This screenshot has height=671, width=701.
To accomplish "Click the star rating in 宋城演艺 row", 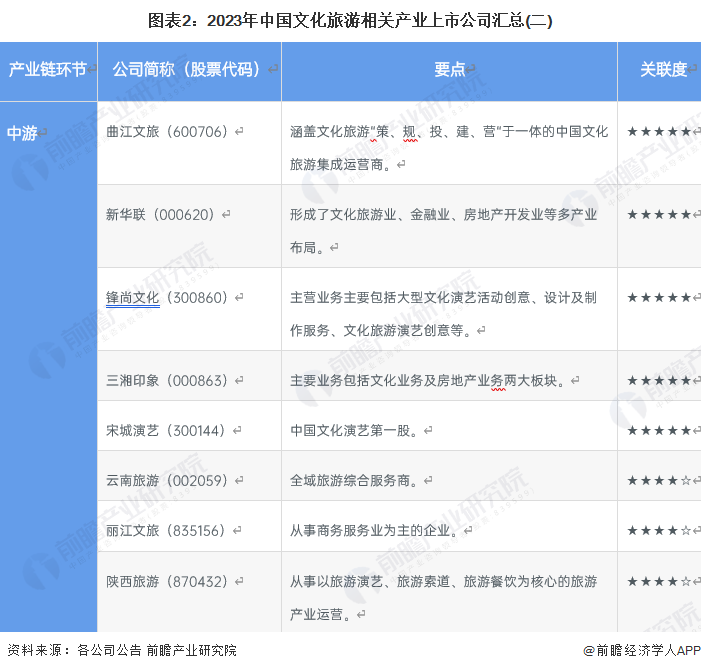I will (x=659, y=430).
